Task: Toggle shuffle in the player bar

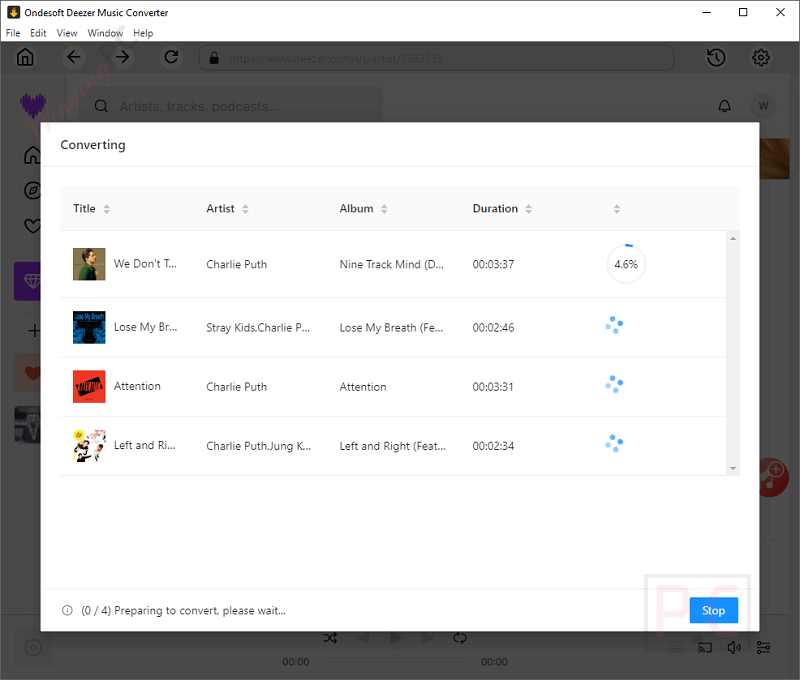Action: [x=330, y=638]
